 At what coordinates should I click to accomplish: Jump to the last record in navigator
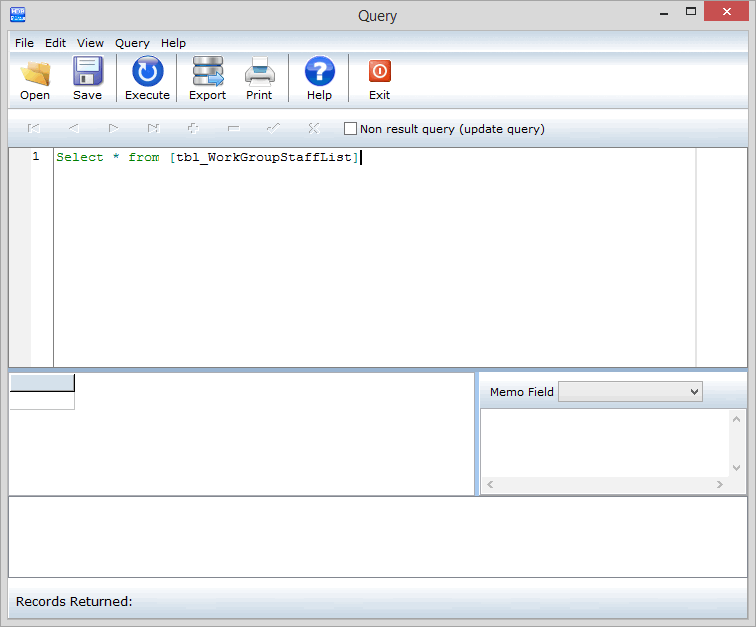tap(153, 129)
